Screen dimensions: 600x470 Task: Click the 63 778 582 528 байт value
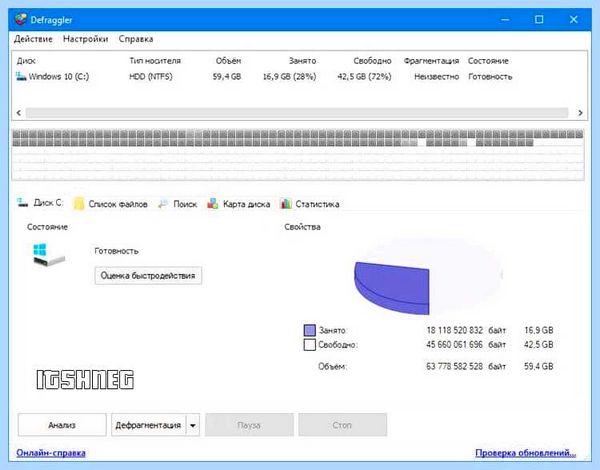tap(466, 366)
